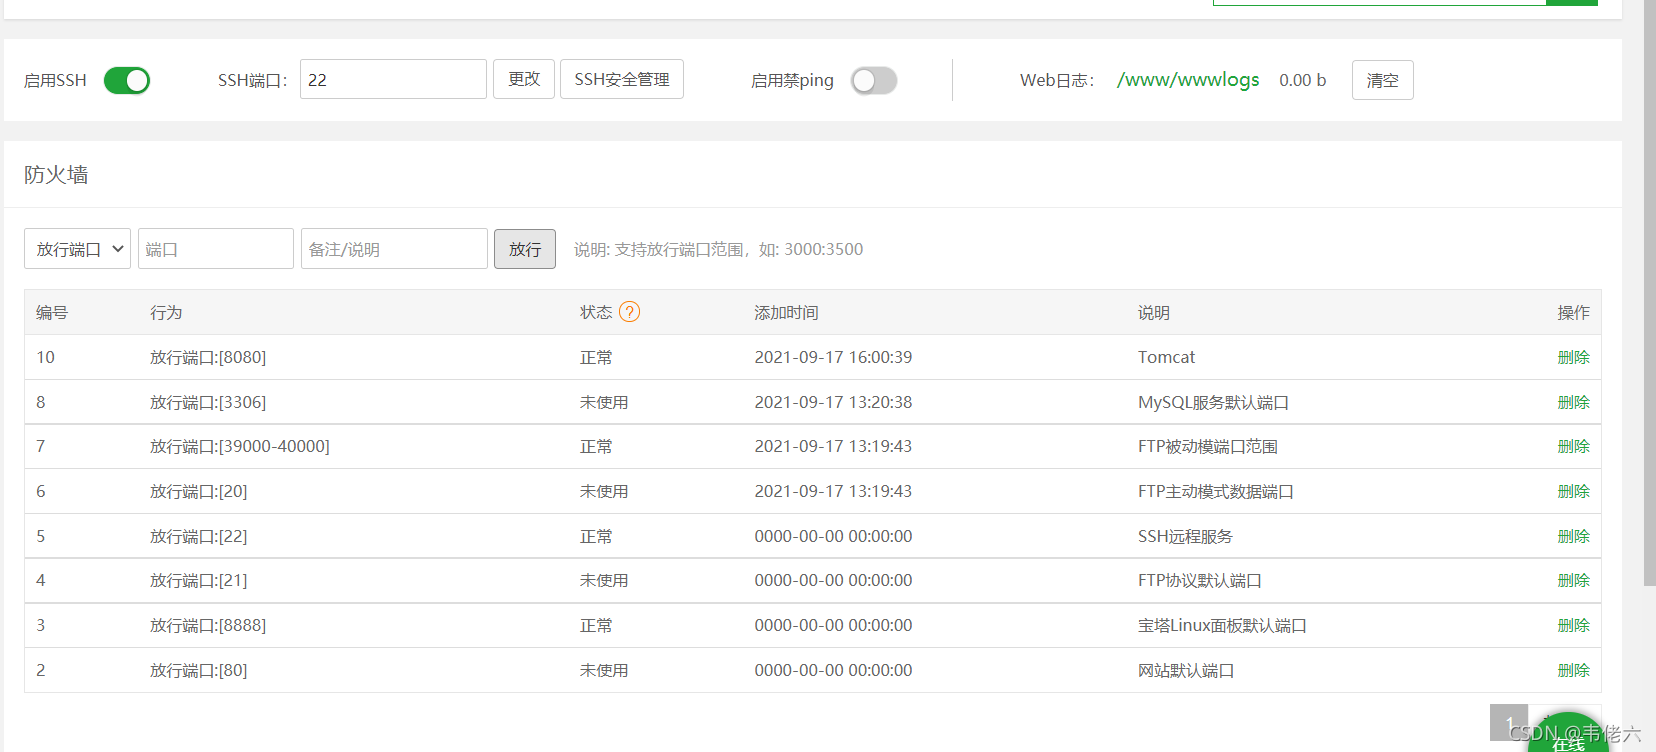Click the question mark help icon beside 状态
Viewport: 1656px width, 752px height.
pos(629,312)
